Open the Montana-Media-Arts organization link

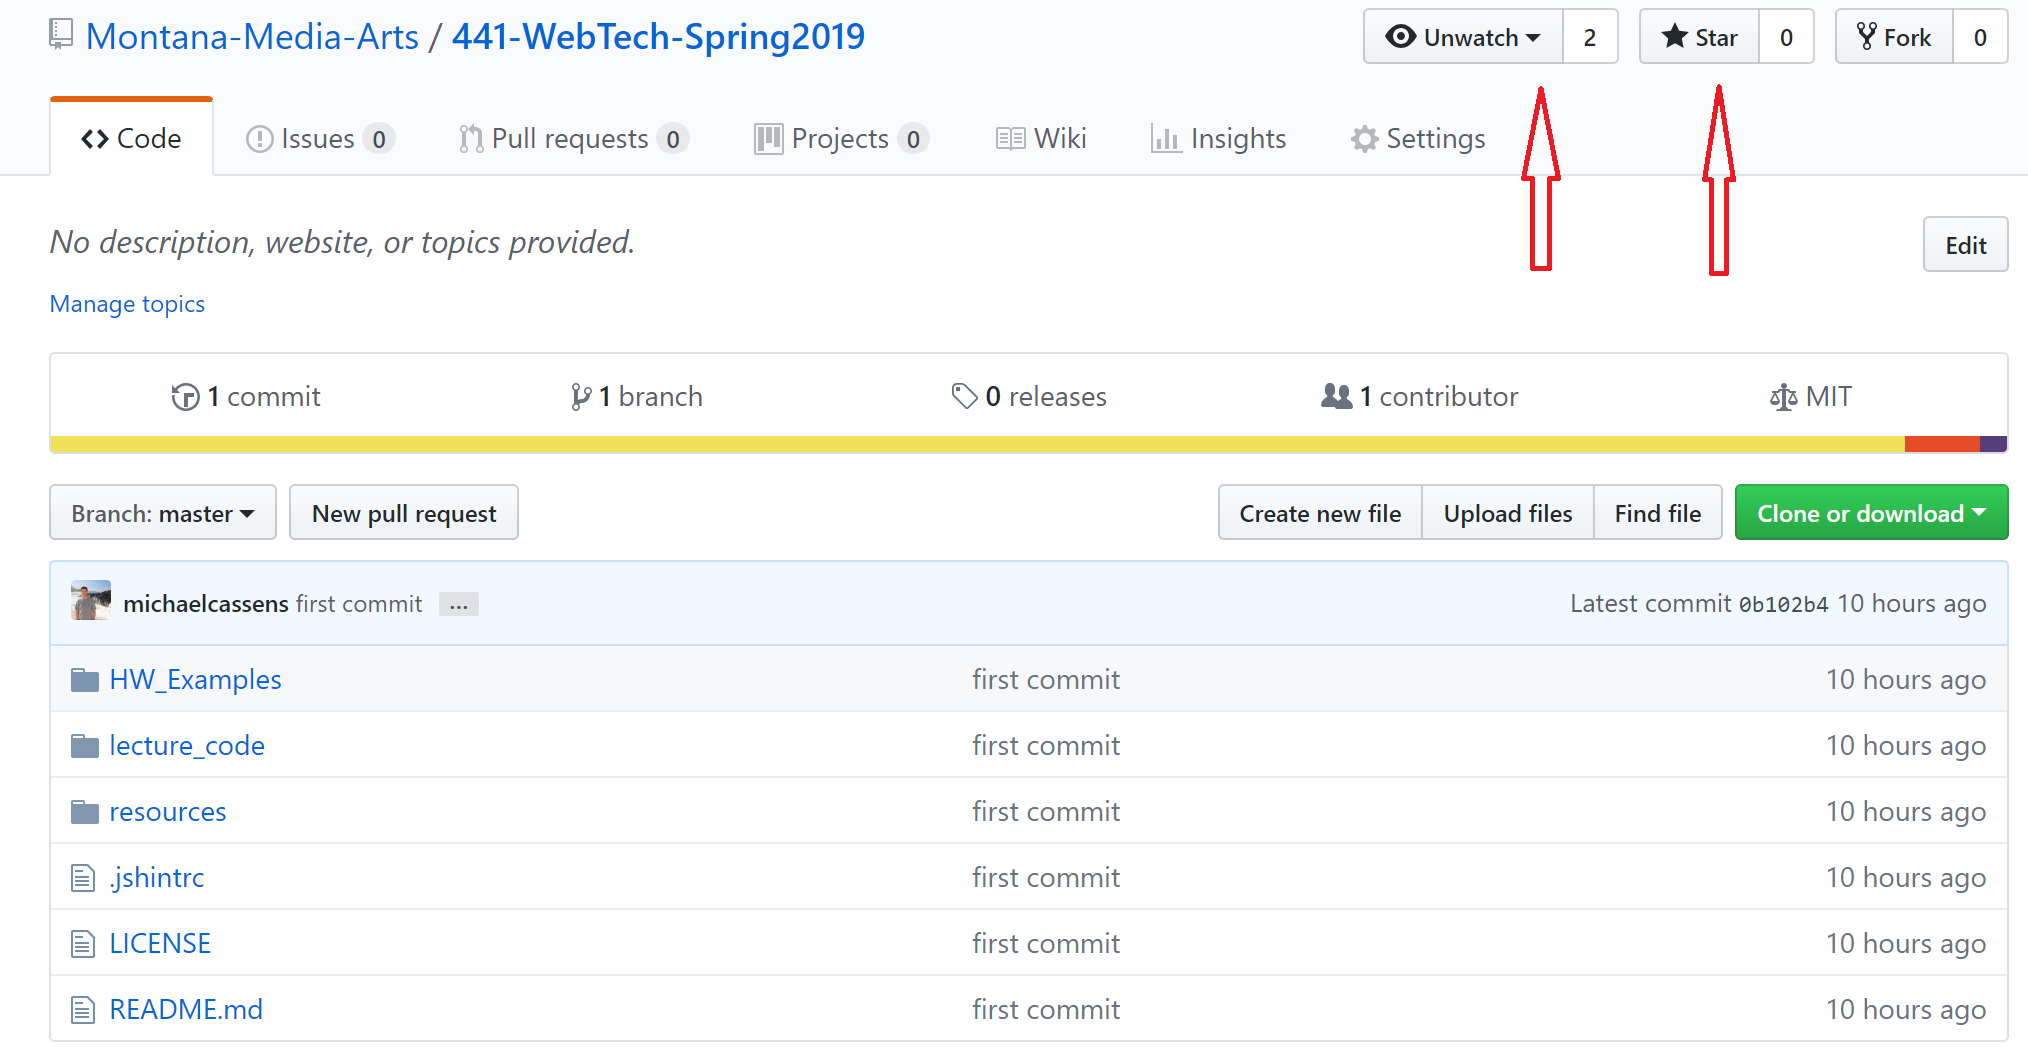click(x=252, y=37)
